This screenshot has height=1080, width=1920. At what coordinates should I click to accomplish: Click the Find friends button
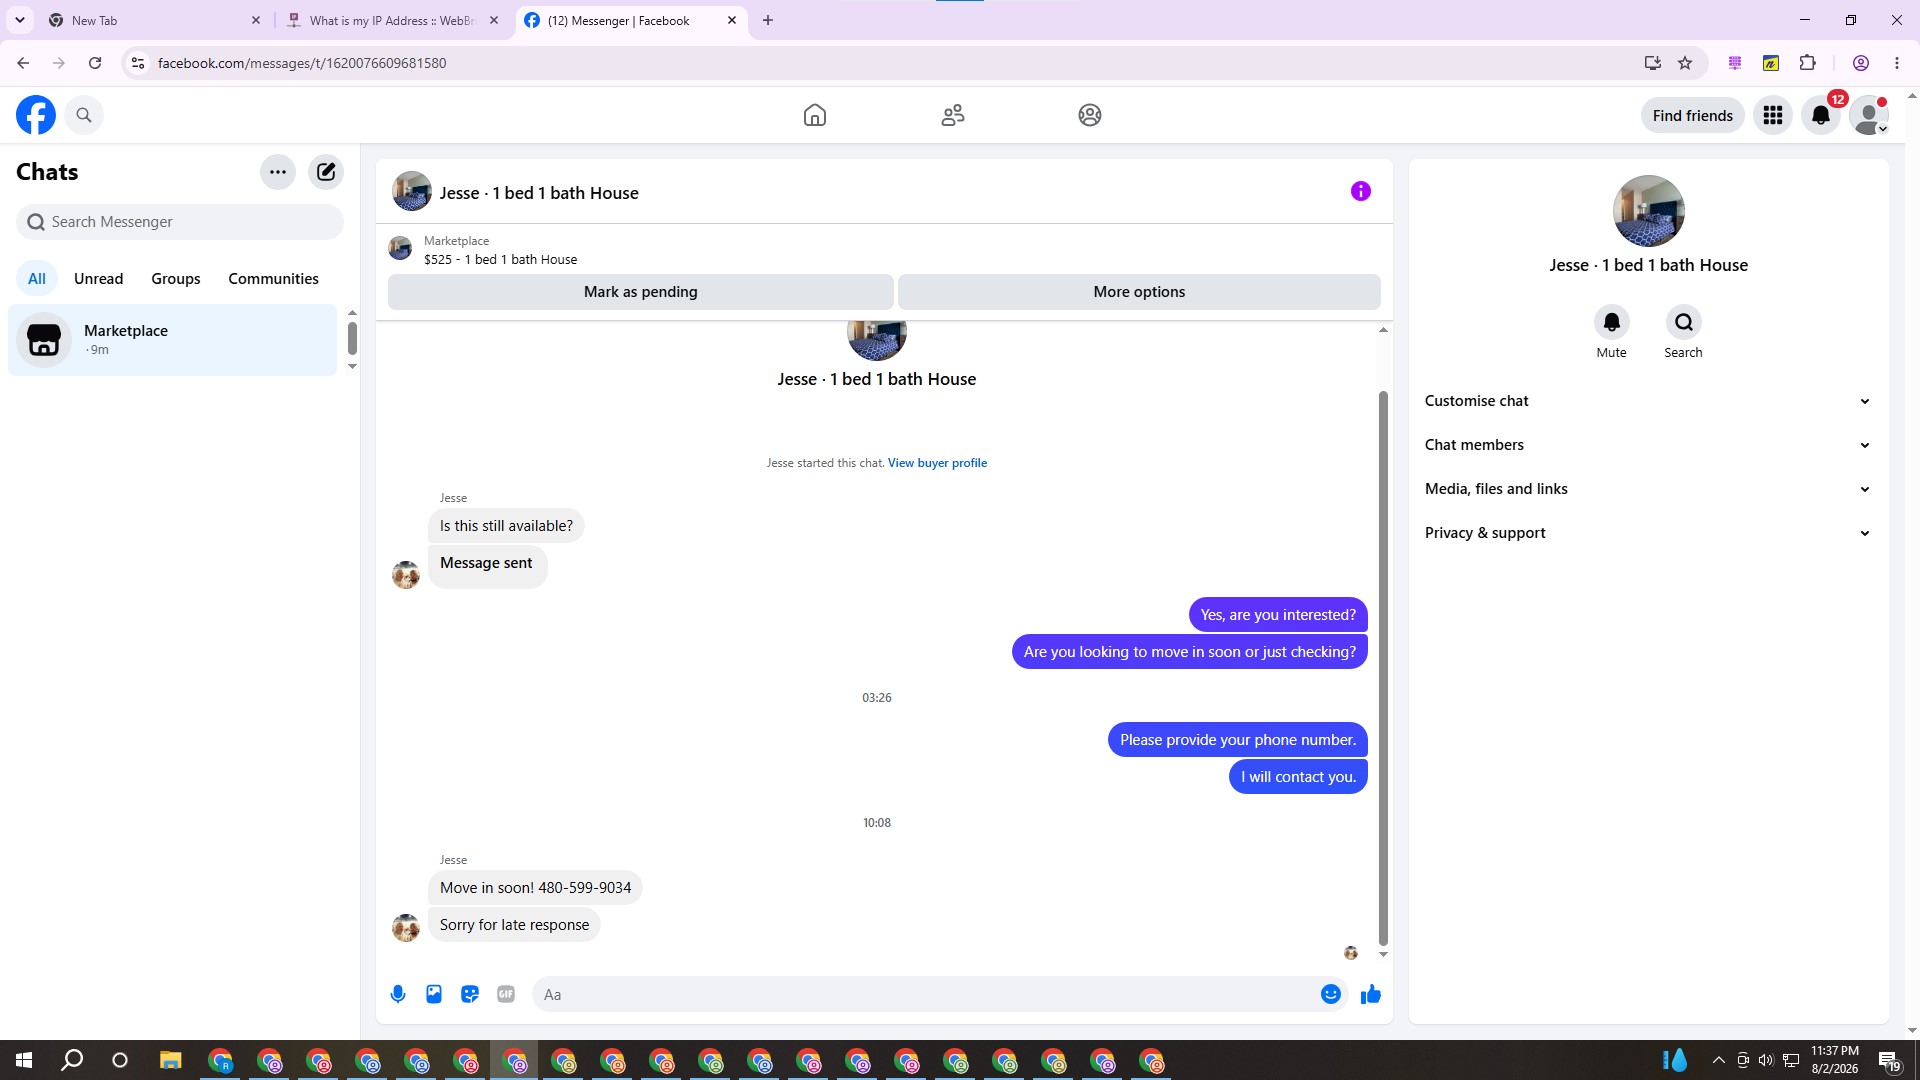coord(1693,115)
